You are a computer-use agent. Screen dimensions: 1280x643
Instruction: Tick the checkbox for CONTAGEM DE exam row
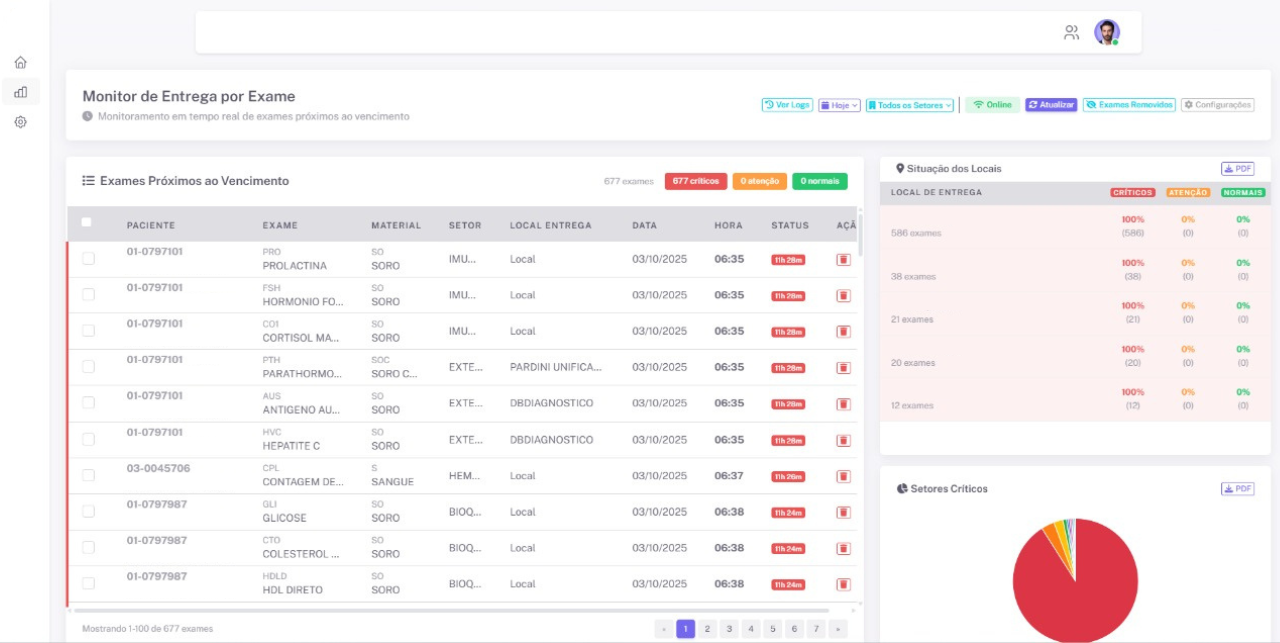[x=89, y=475]
